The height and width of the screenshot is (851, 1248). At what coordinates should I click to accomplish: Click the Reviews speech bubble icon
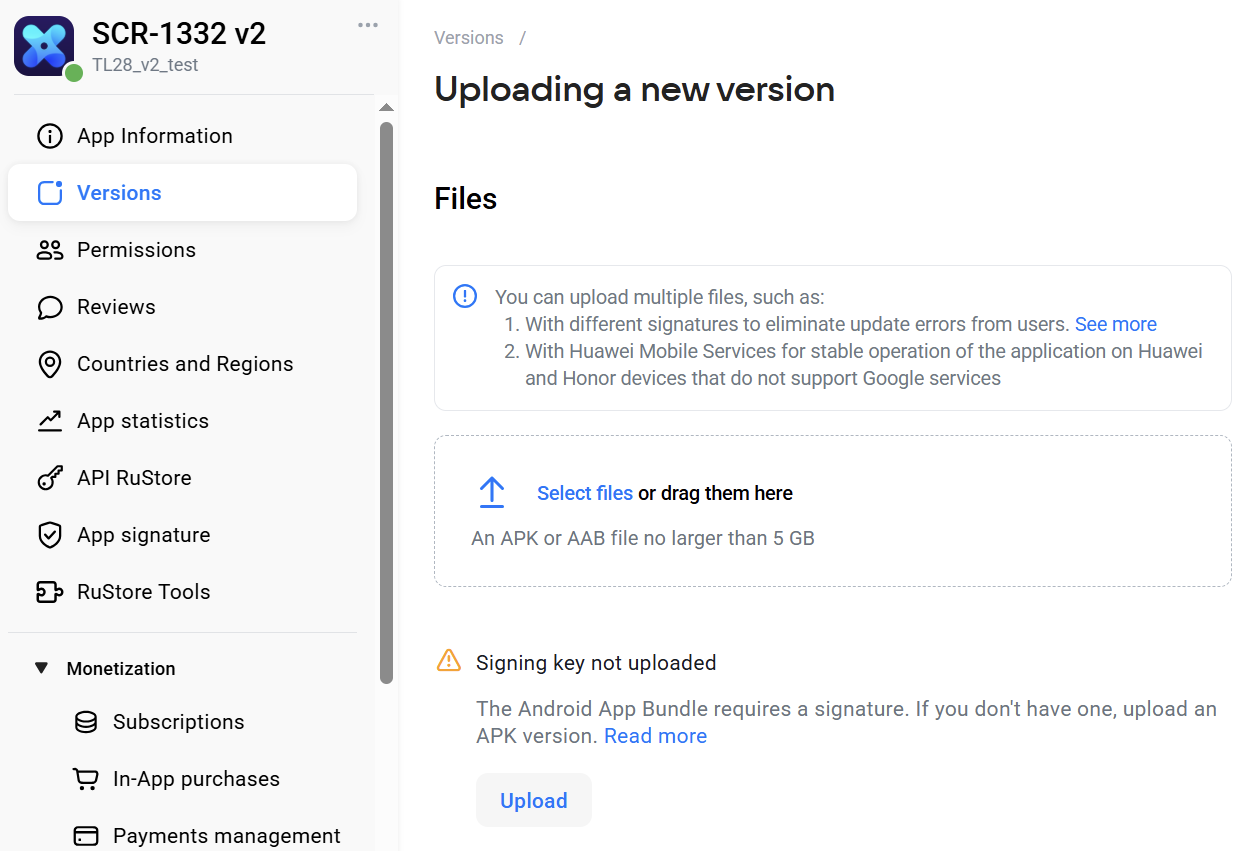coord(49,307)
